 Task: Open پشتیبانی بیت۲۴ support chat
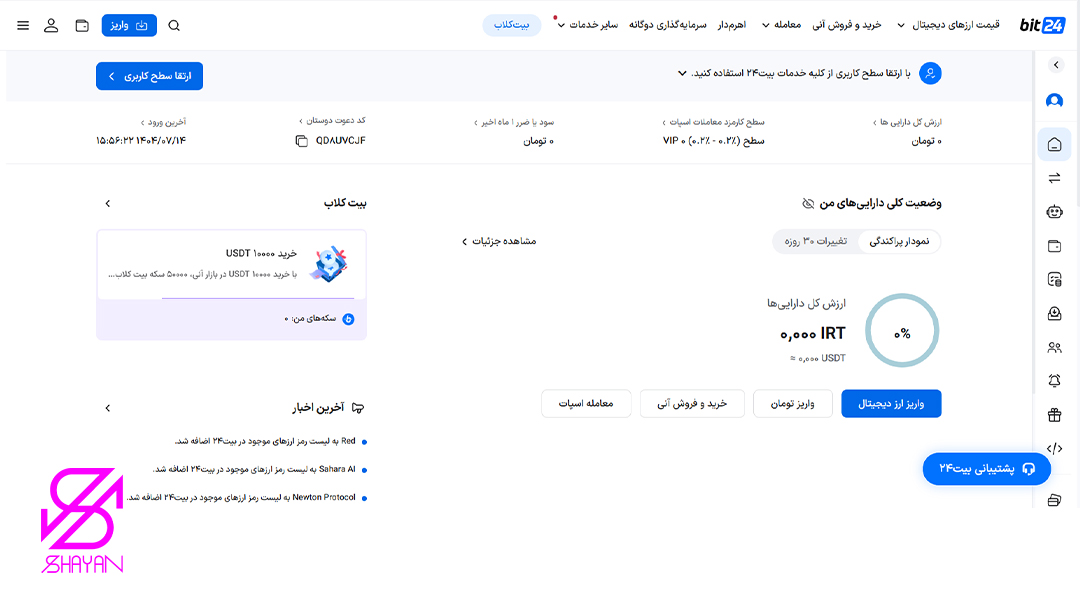pos(987,468)
